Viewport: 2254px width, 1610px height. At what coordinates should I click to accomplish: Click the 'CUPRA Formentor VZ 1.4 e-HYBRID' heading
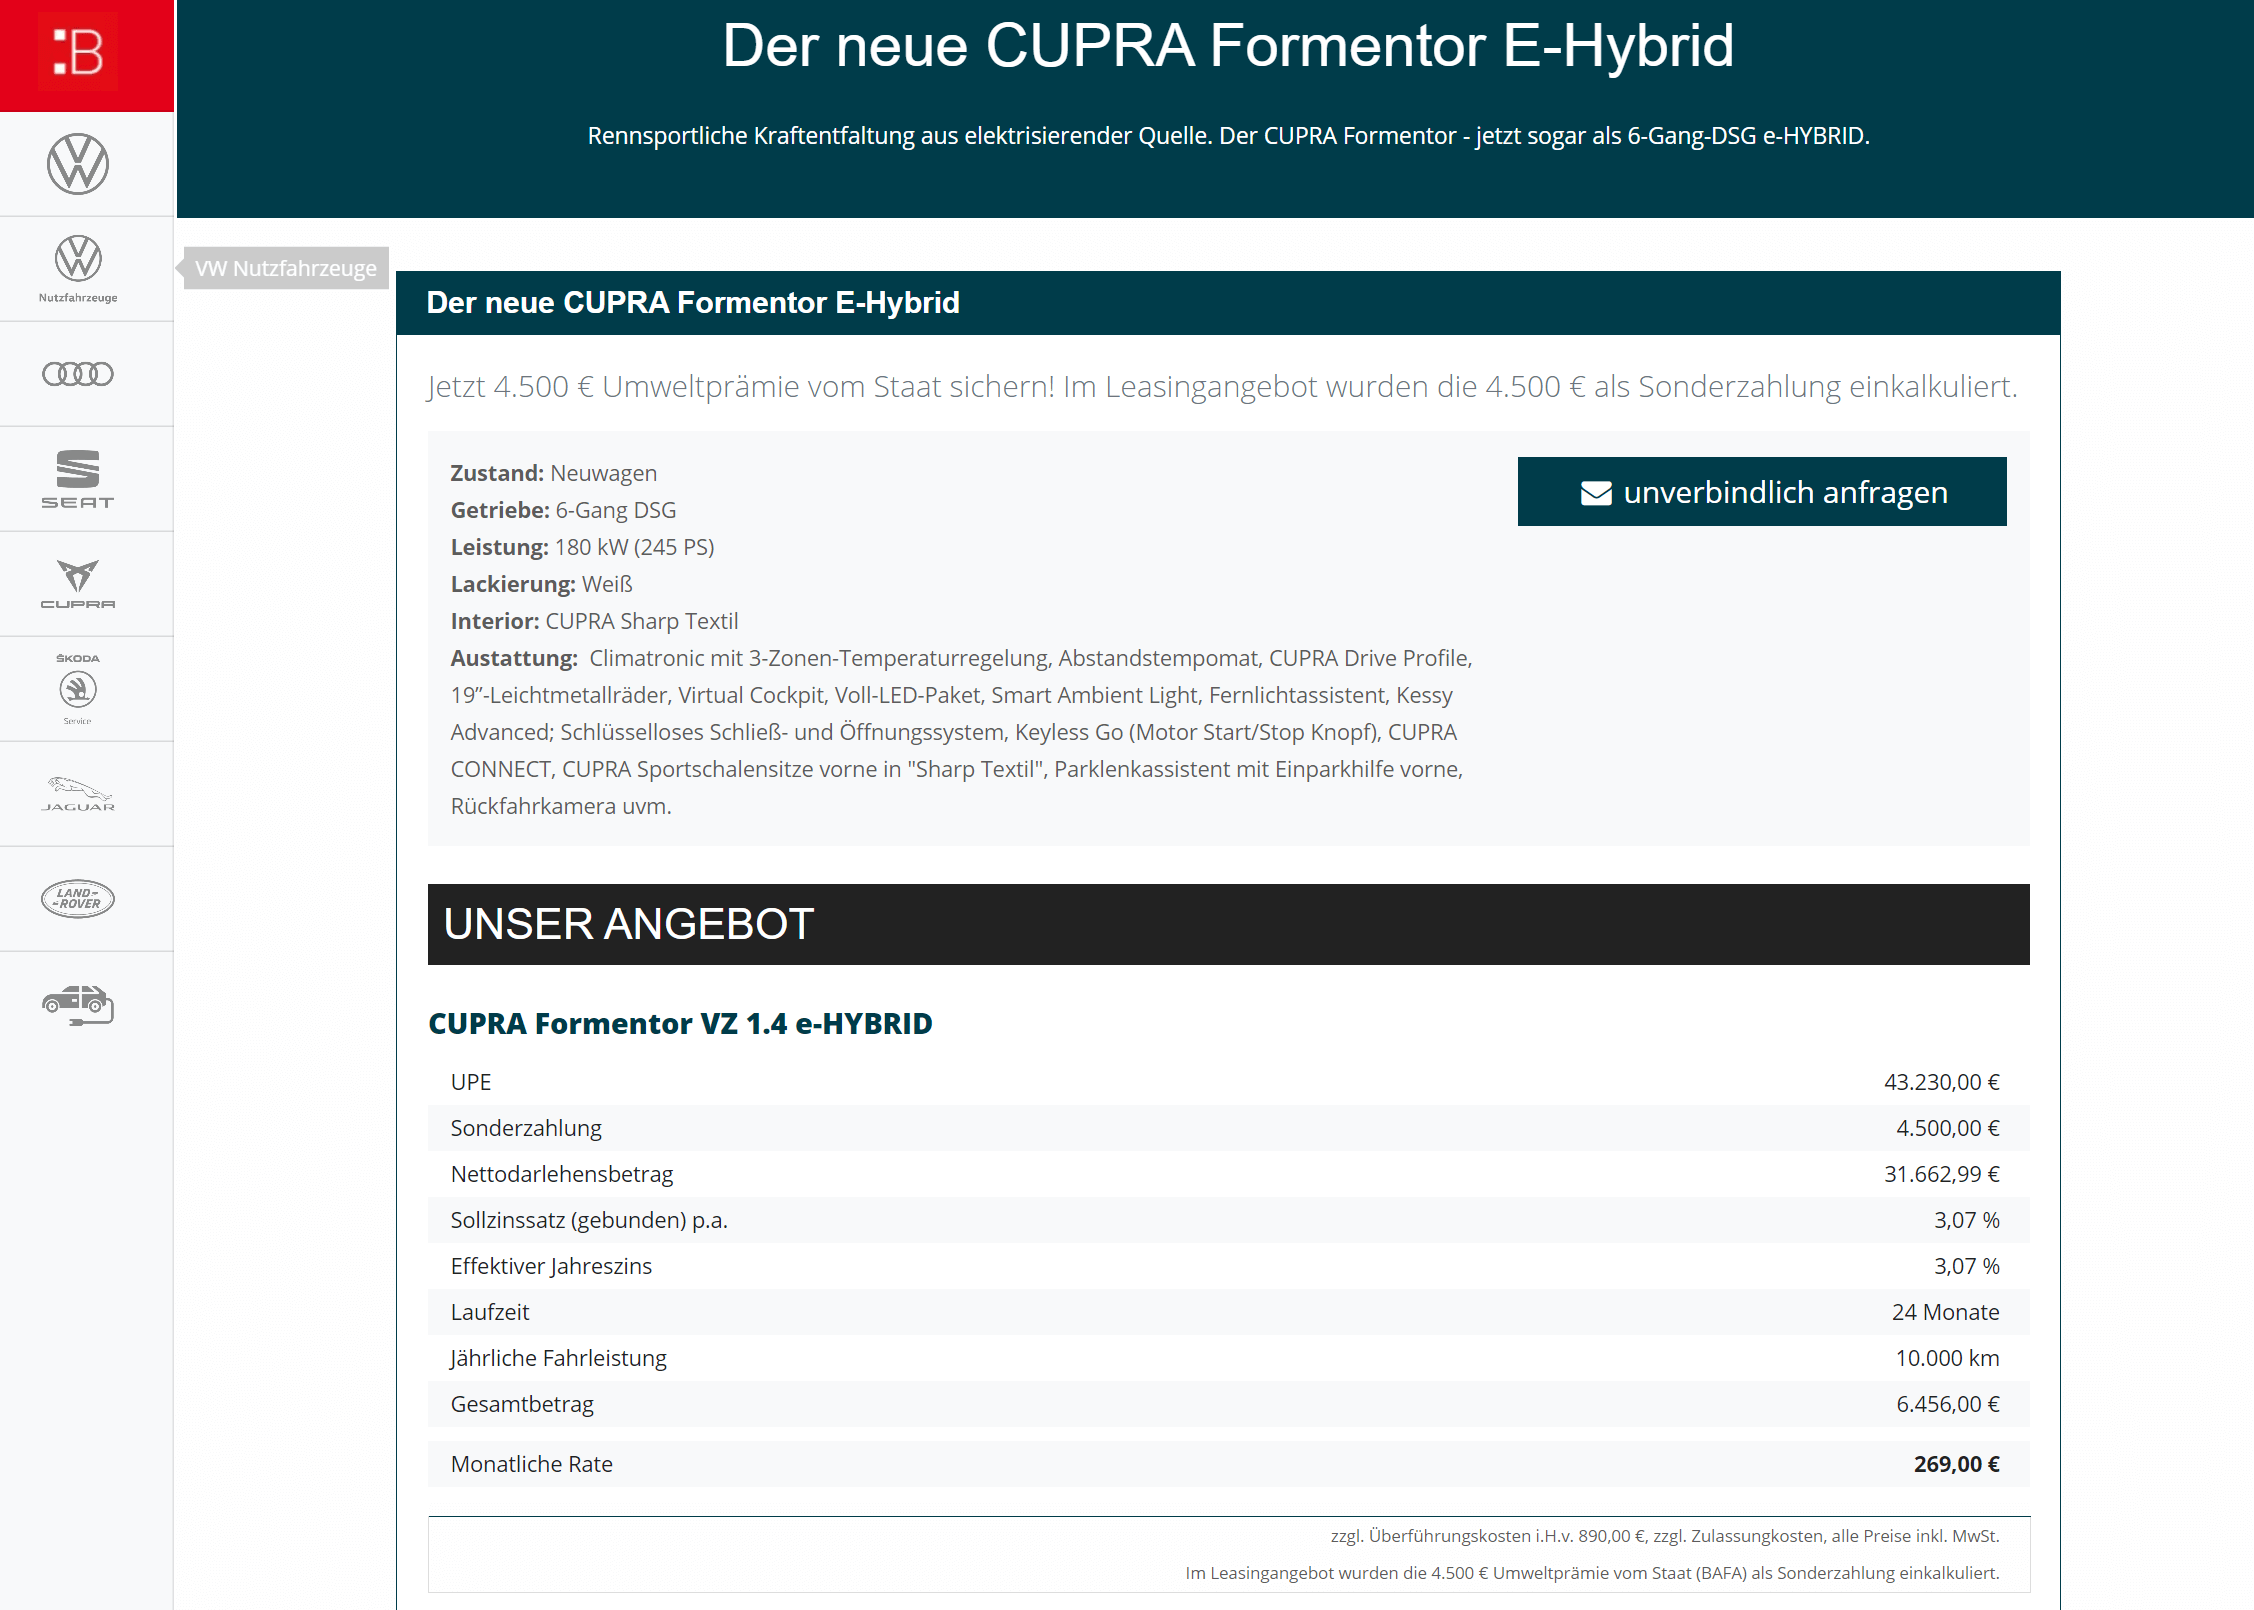680,1024
